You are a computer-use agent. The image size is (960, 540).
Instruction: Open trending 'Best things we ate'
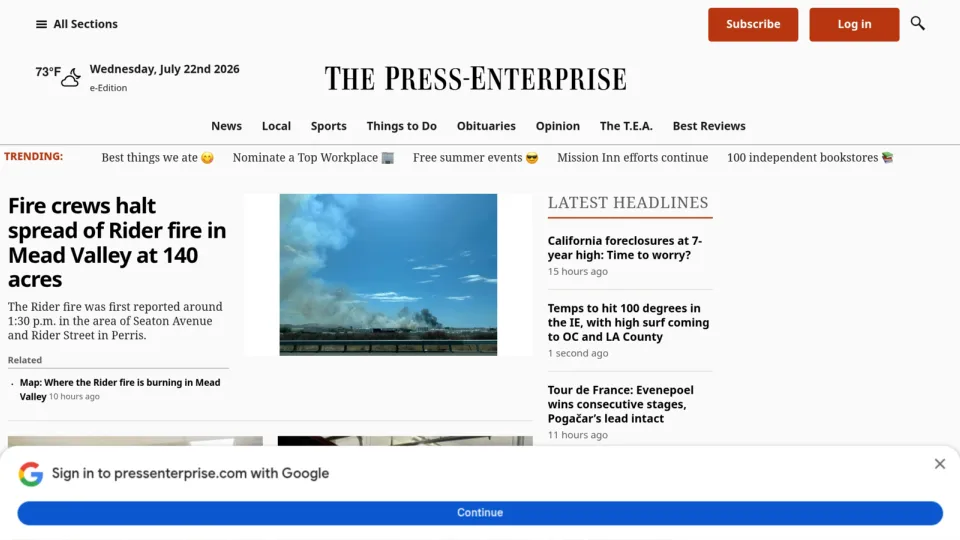tap(157, 158)
